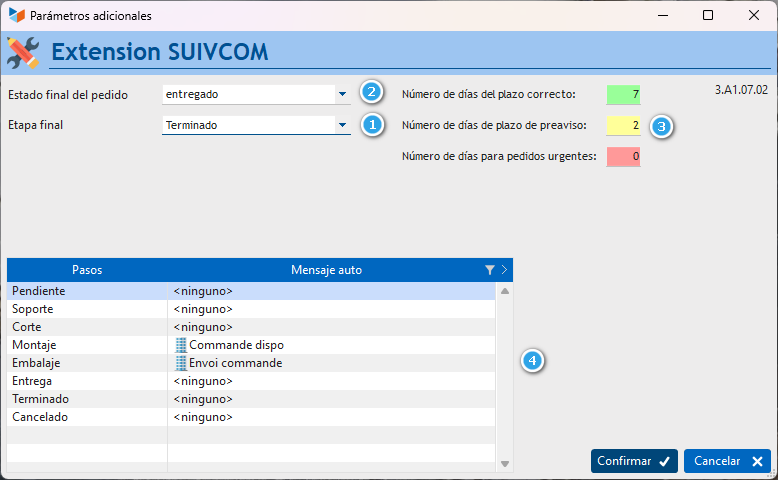Screen dimensions: 778x480
Task: Confirm the additional parameters
Action: pyautogui.click(x=634, y=461)
